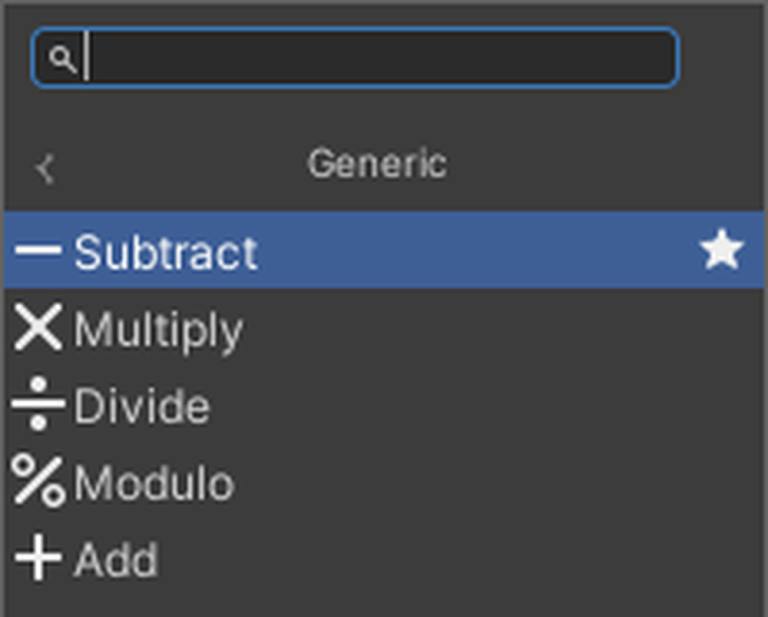Click the Modulo text label
Image resolution: width=768 pixels, height=617 pixels.
click(154, 484)
